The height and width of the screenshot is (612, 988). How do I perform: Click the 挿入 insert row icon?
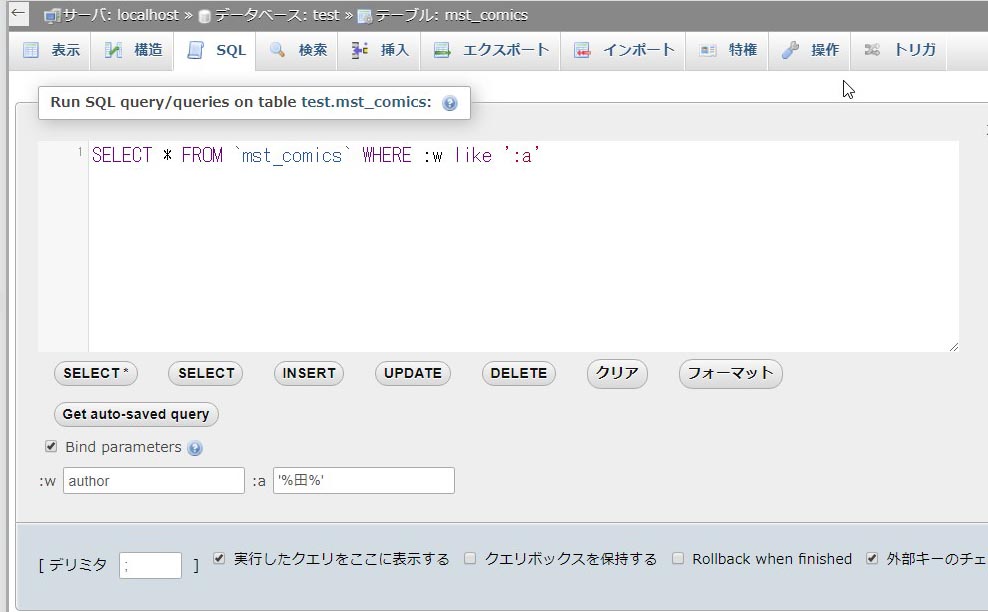tap(358, 49)
